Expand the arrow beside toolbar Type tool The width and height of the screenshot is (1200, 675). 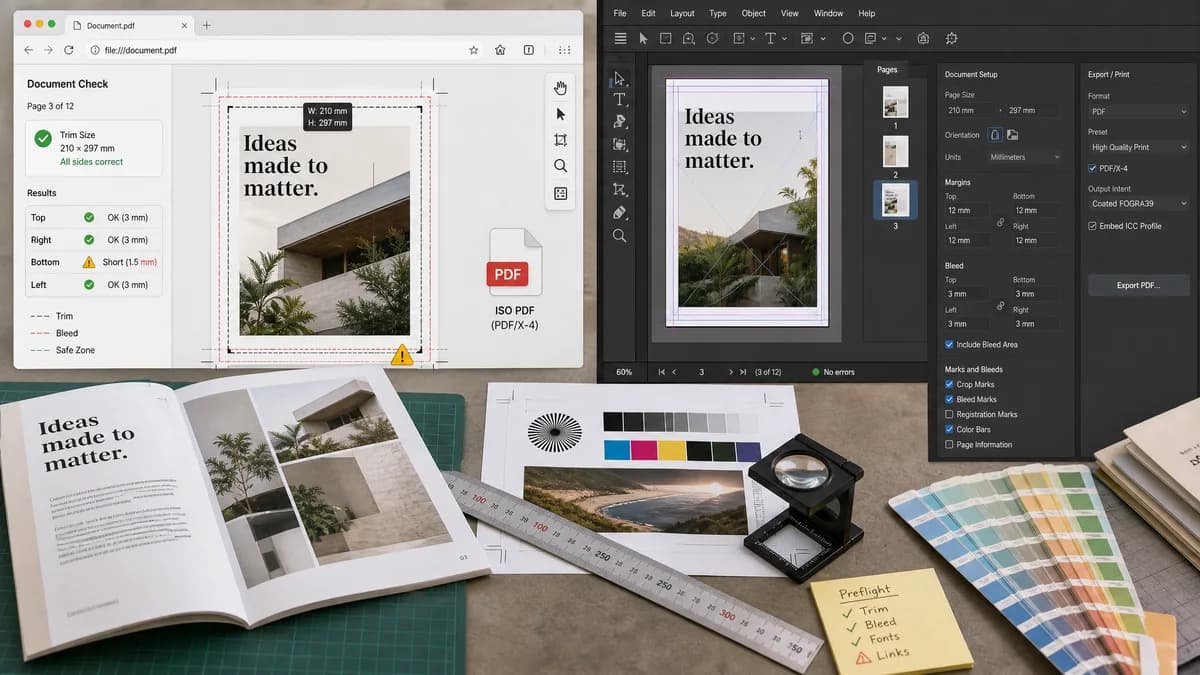[785, 38]
